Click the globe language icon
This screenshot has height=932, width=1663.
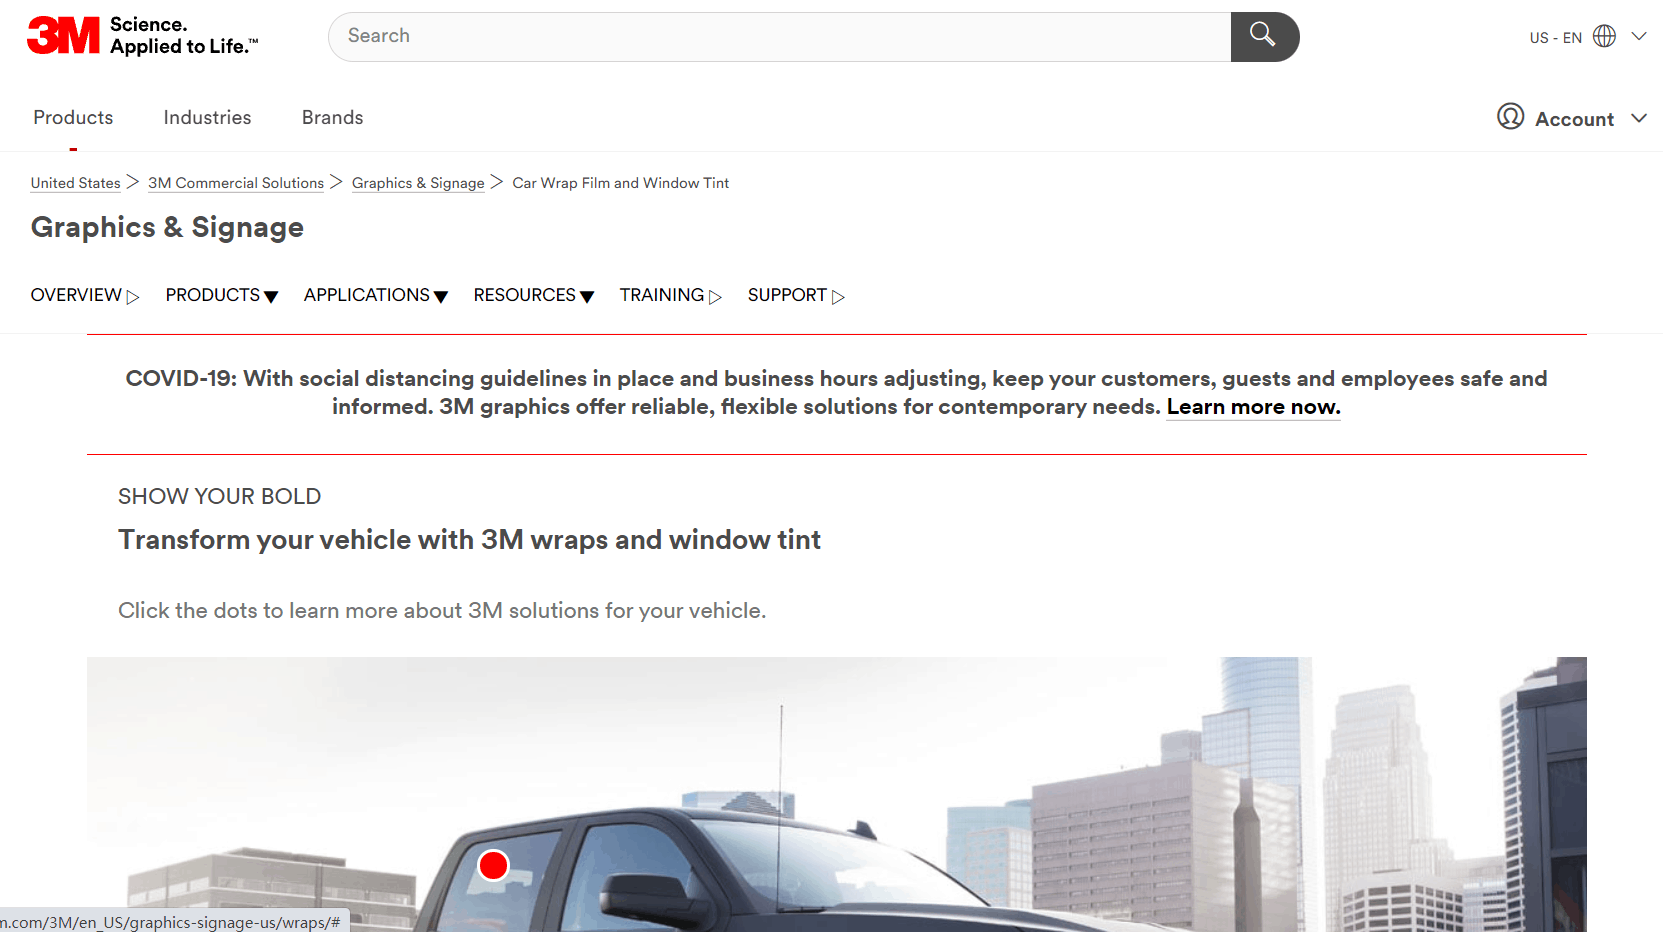tap(1604, 36)
